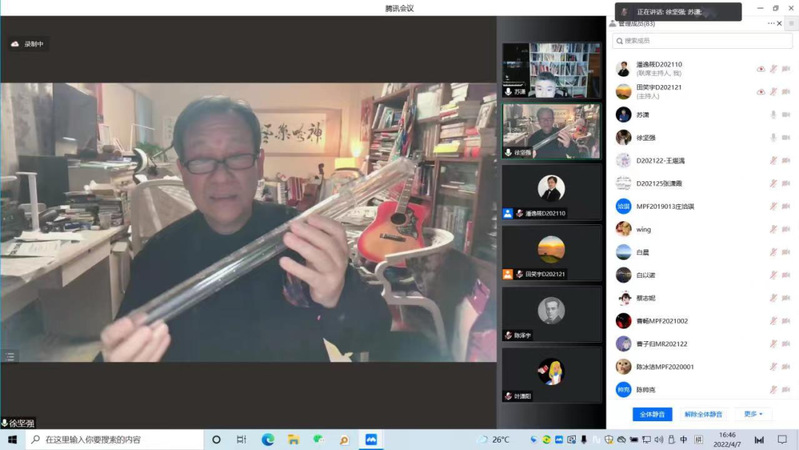The width and height of the screenshot is (799, 450).
Task: Click the avatar of member 陈帅克
Action: [x=623, y=389]
